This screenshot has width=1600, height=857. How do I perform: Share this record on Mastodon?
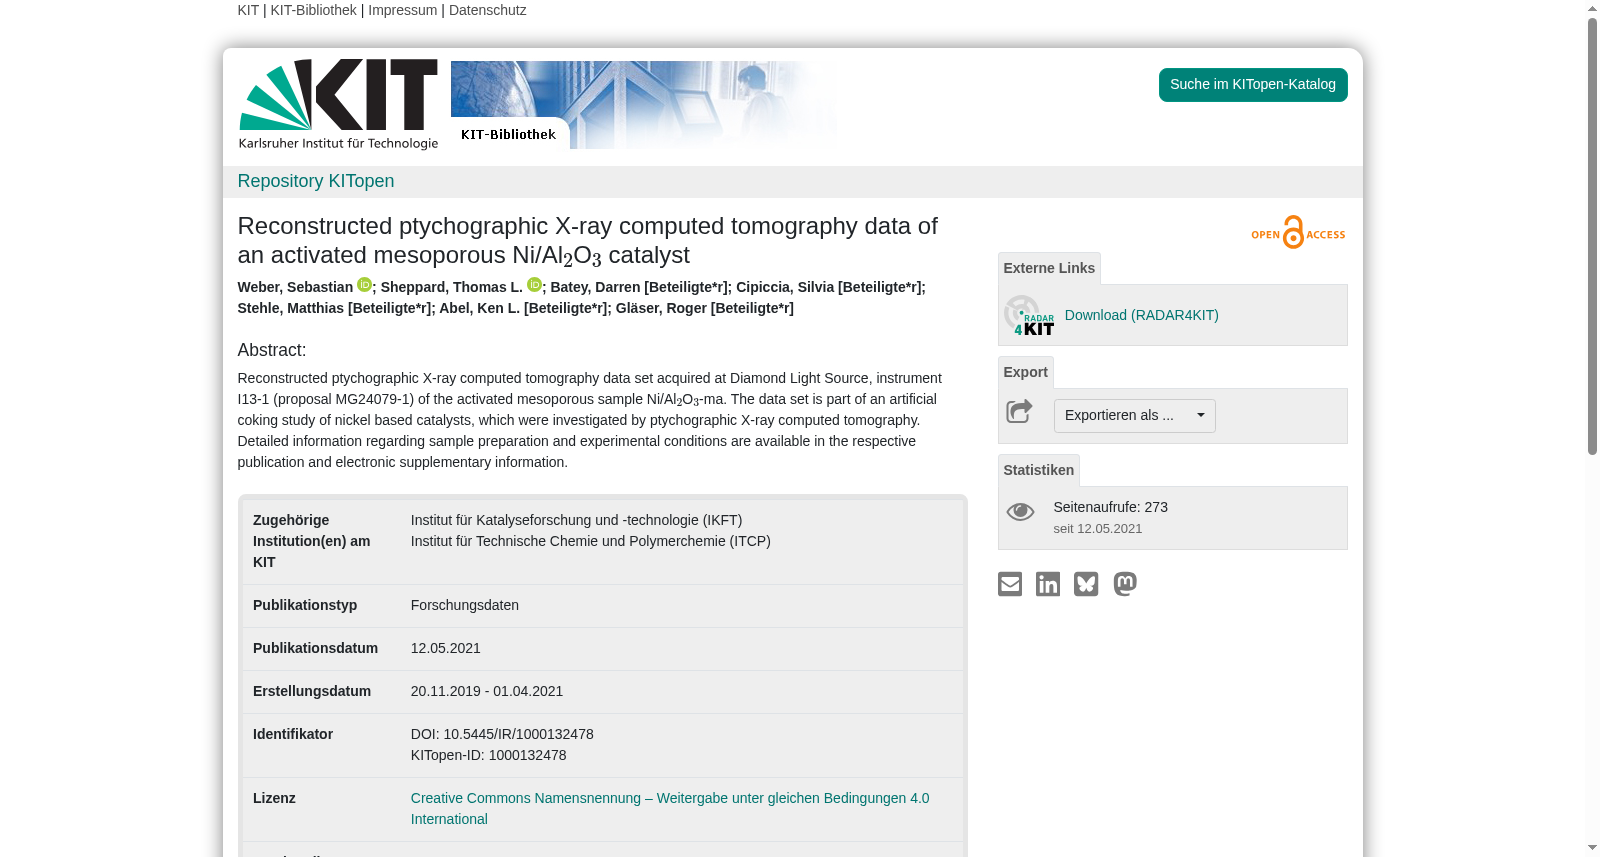coord(1125,584)
